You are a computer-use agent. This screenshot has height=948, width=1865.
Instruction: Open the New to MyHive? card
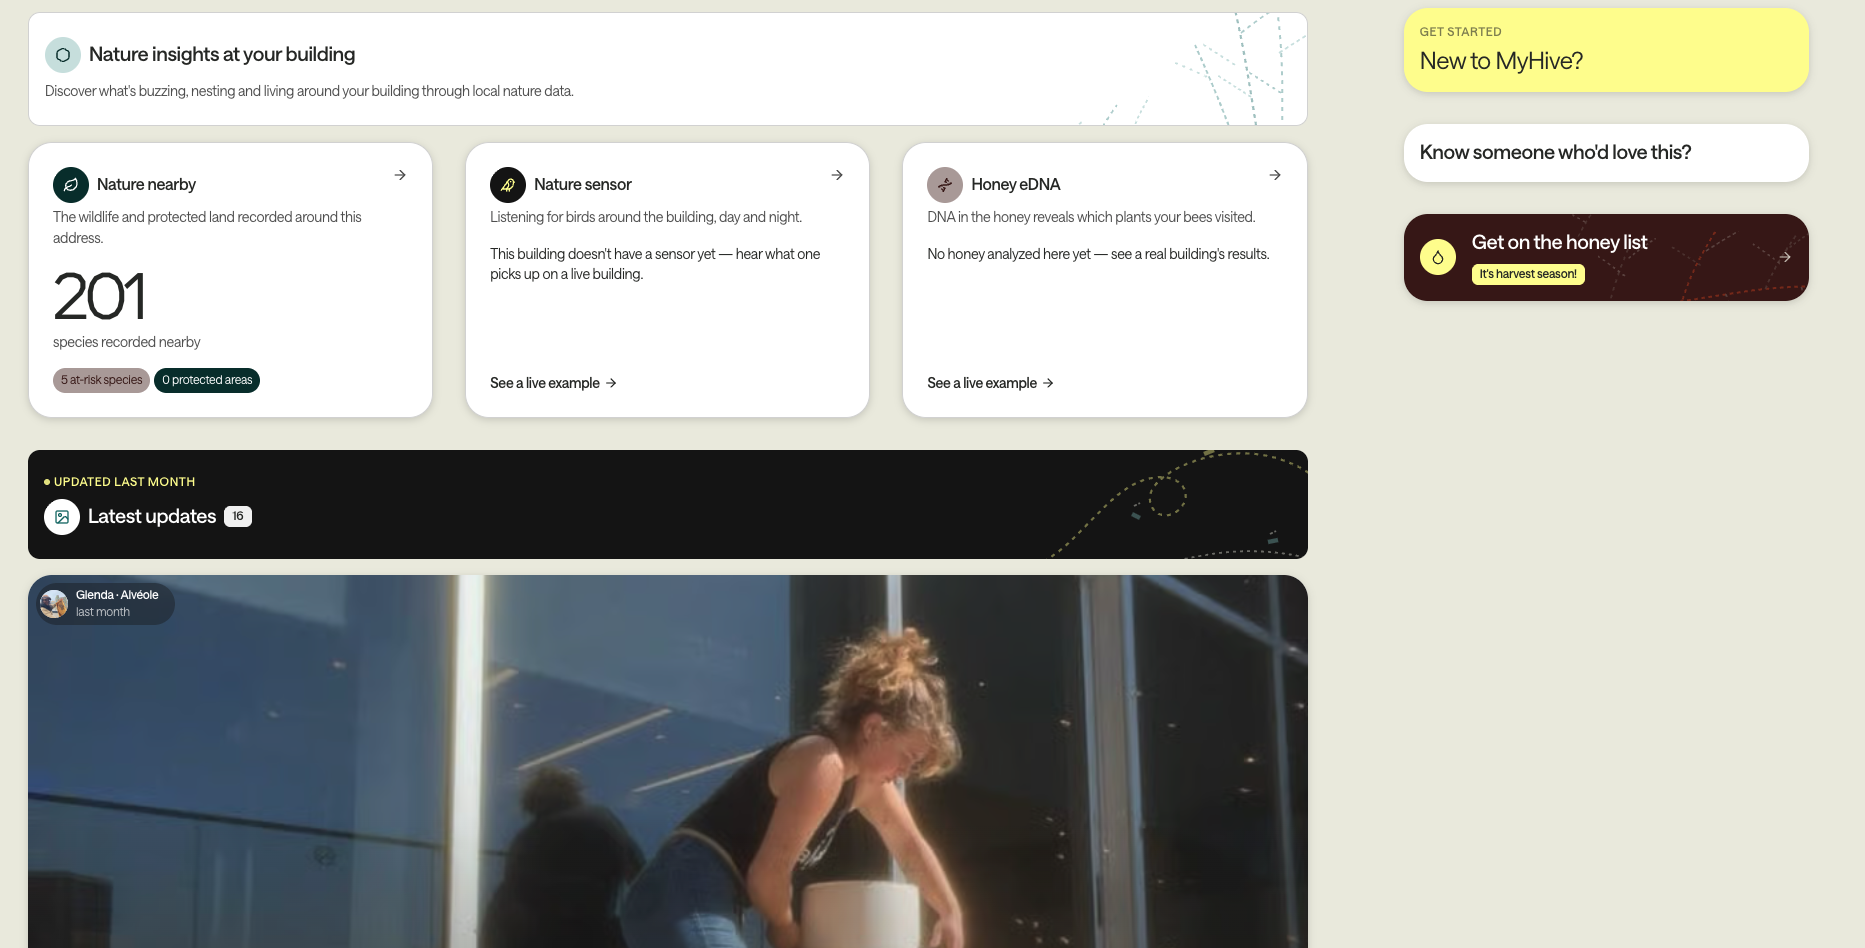point(1606,51)
